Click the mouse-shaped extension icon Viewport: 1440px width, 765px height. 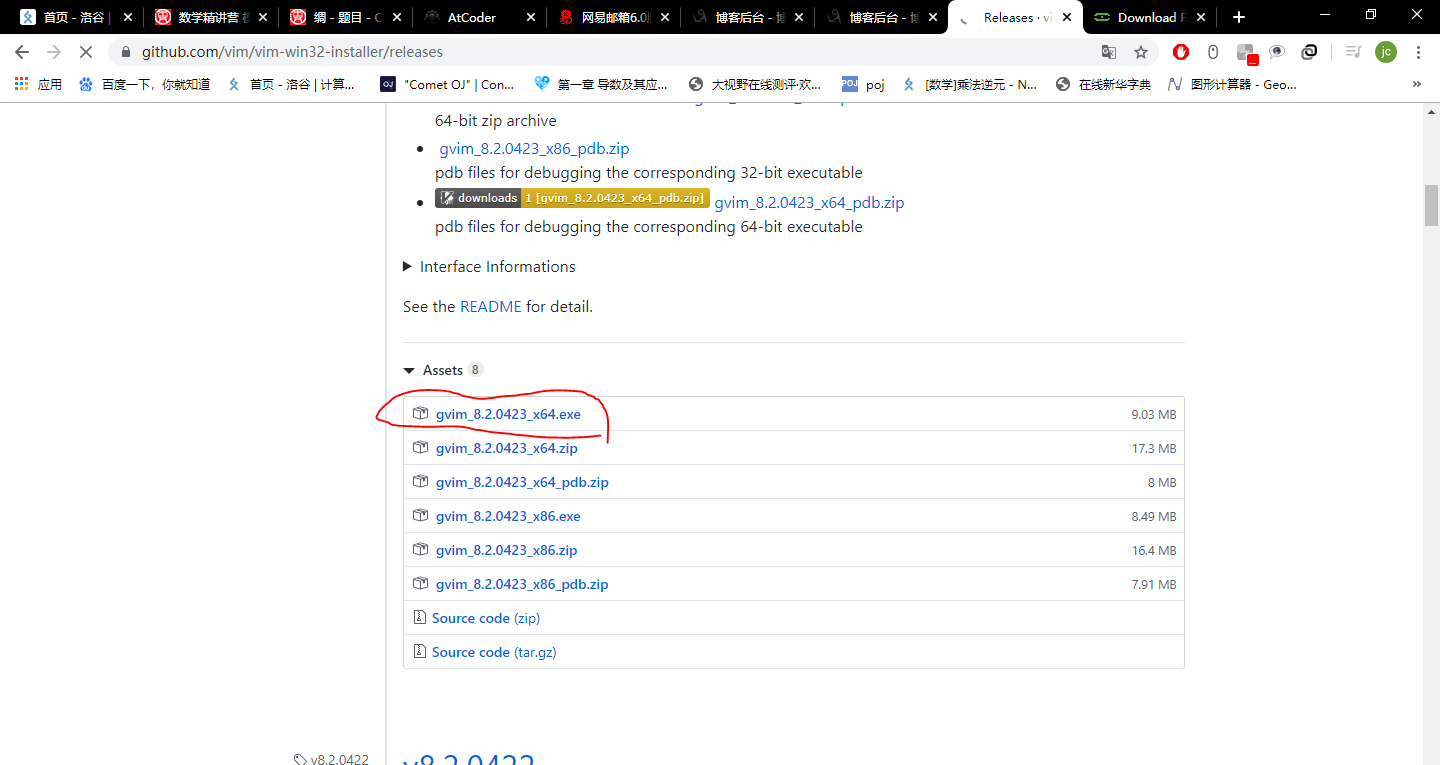click(x=1213, y=52)
